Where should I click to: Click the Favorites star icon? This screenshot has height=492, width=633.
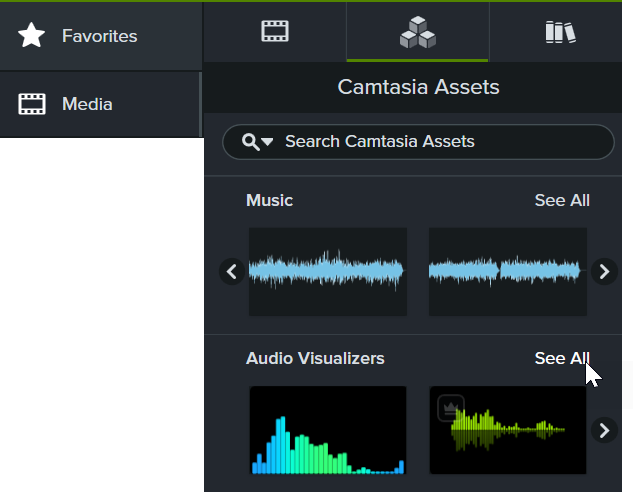pos(32,36)
